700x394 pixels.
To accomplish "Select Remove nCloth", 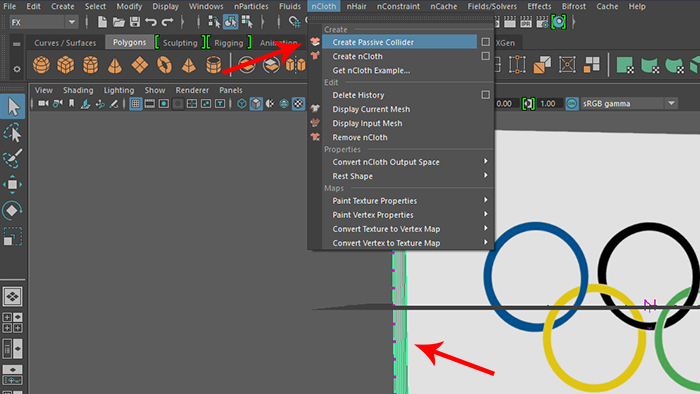I will (360, 137).
